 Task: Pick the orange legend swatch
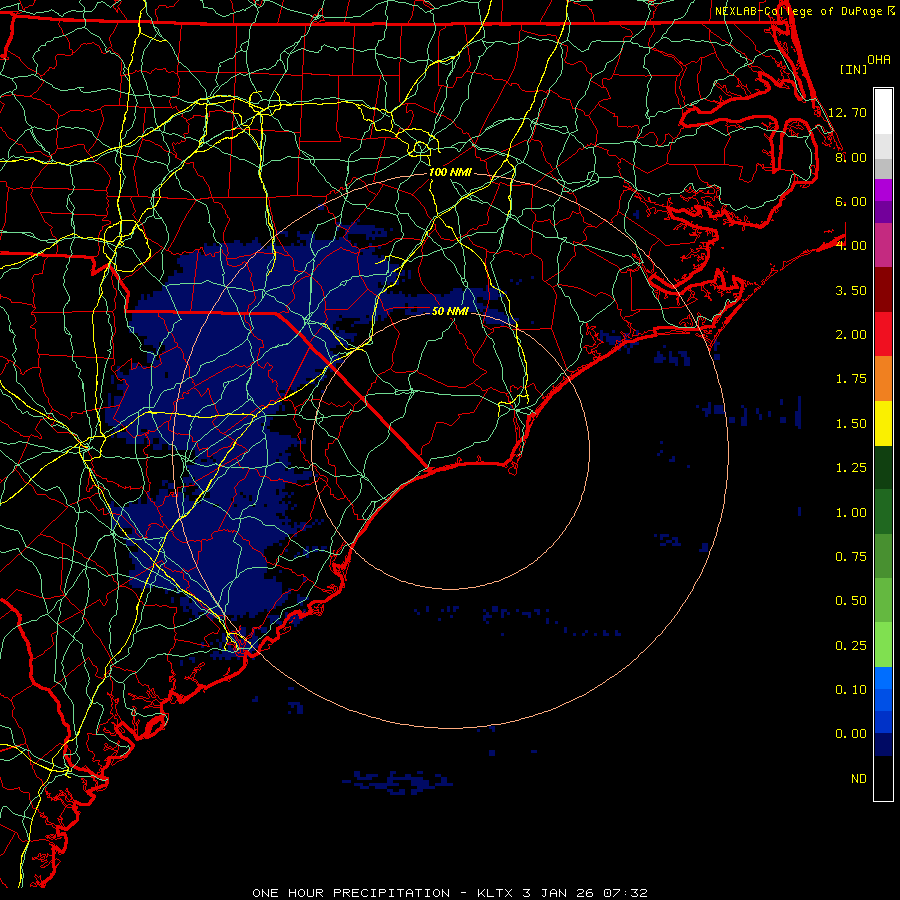point(883,379)
